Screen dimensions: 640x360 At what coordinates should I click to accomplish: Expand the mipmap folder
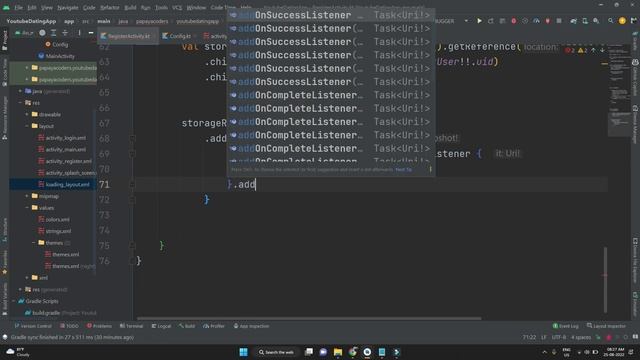pyautogui.click(x=27, y=196)
